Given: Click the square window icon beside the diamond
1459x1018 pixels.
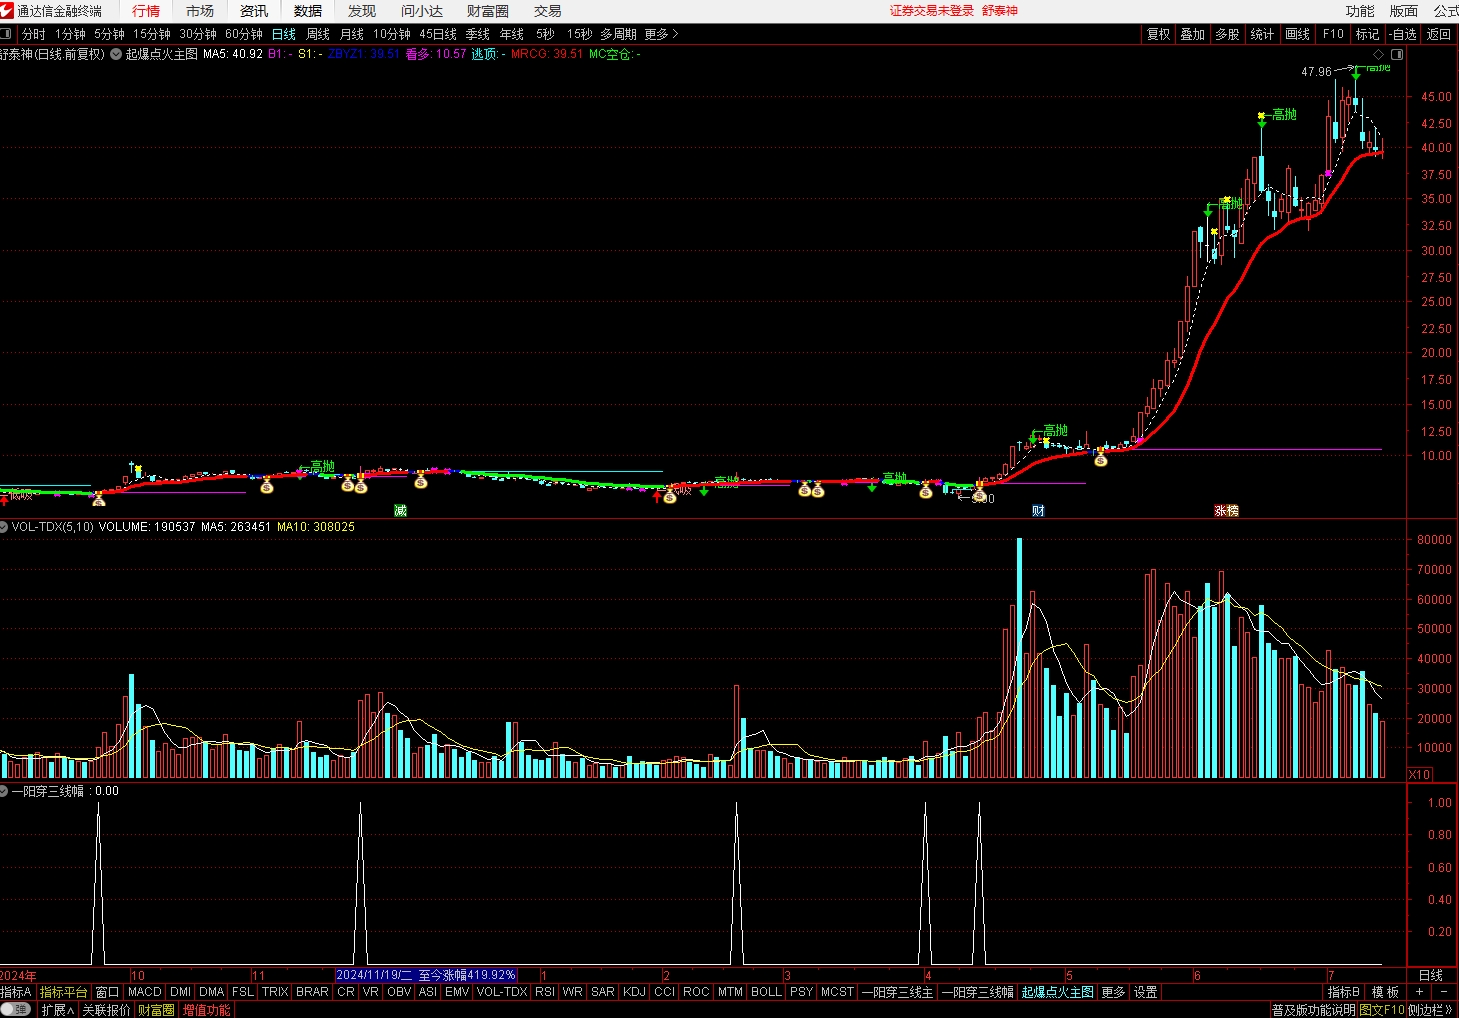Looking at the screenshot, I should pos(1397,54).
